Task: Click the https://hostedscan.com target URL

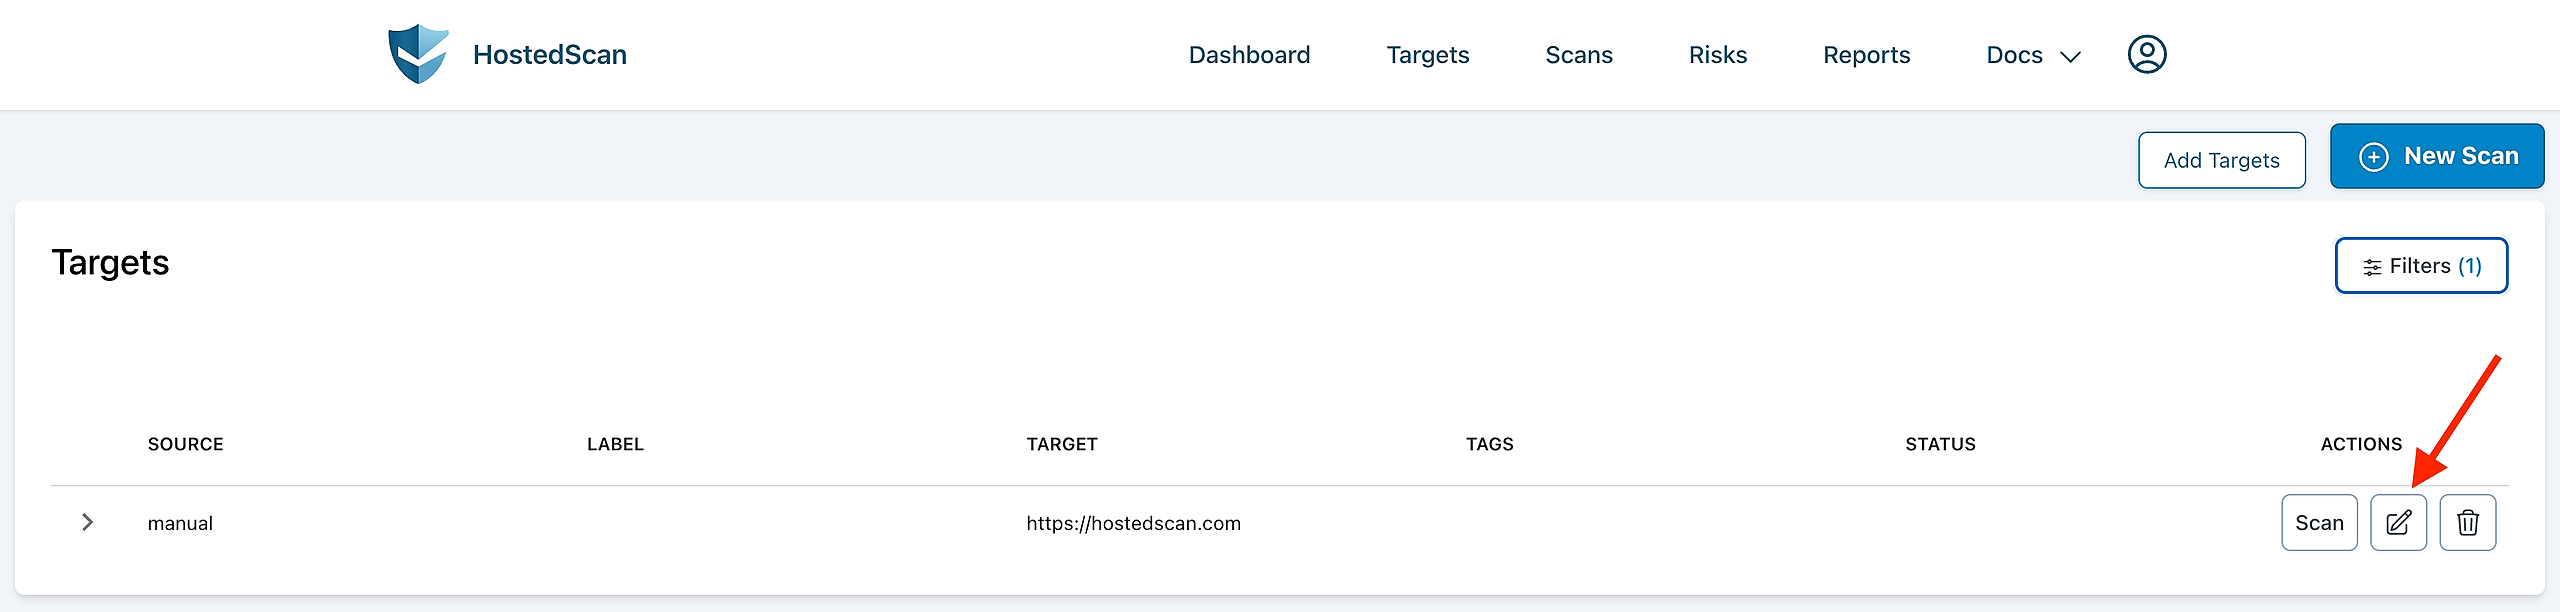Action: coord(1133,523)
